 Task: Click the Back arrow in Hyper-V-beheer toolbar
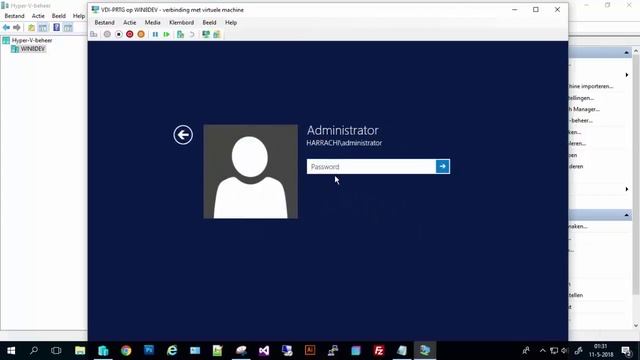point(6,27)
